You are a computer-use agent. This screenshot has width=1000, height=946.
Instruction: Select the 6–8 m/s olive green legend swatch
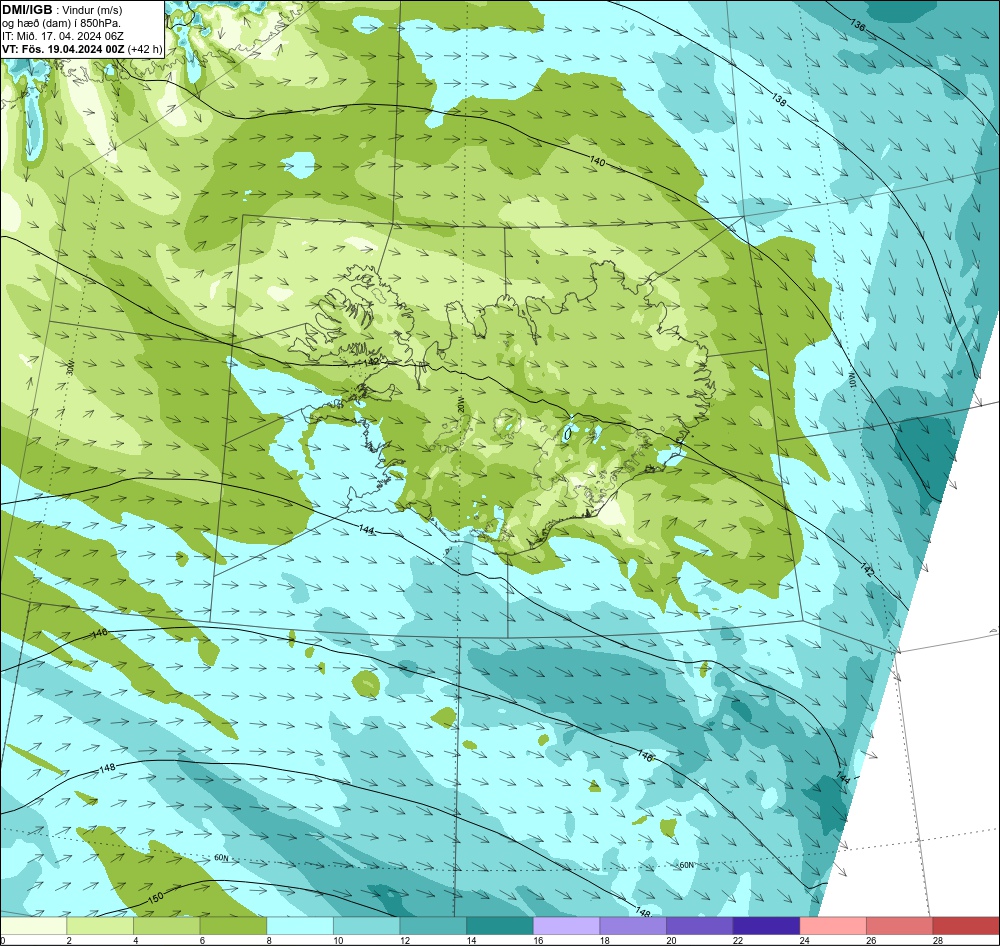tap(233, 926)
